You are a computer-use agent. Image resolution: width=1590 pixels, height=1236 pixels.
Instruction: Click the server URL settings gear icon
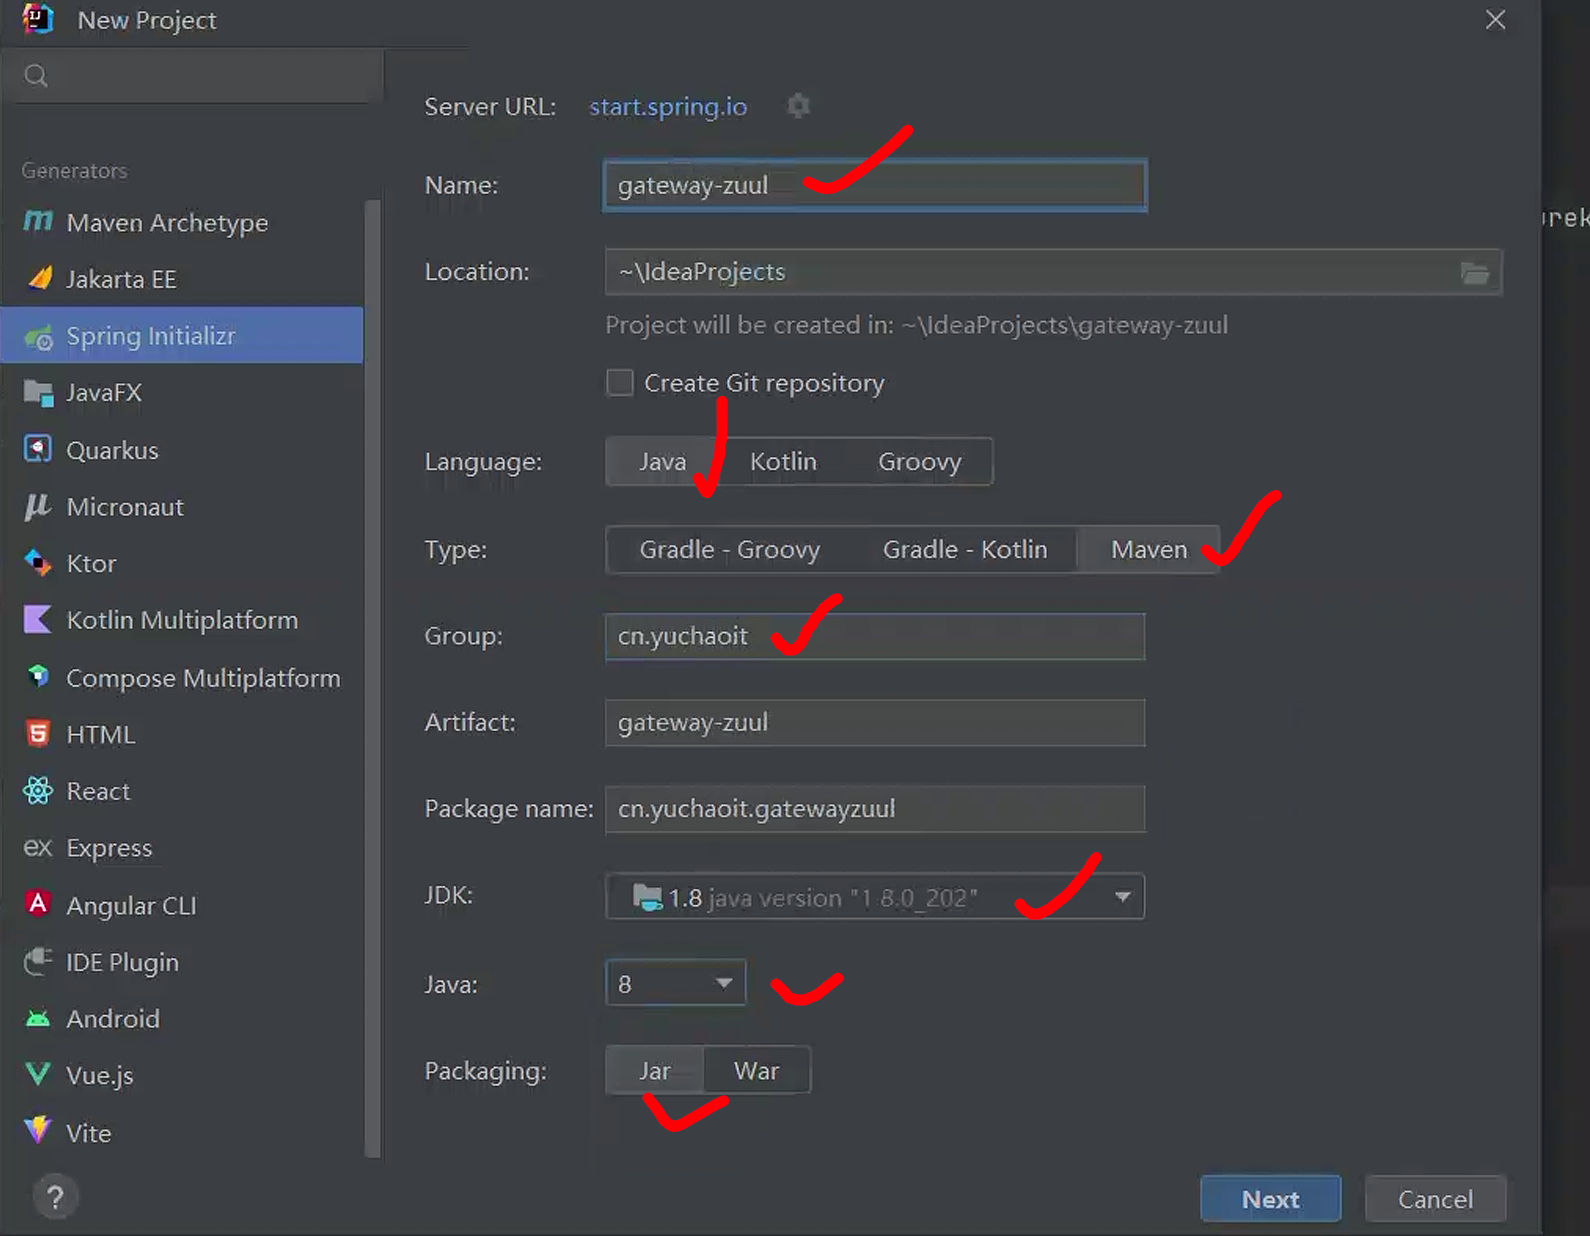coord(797,106)
